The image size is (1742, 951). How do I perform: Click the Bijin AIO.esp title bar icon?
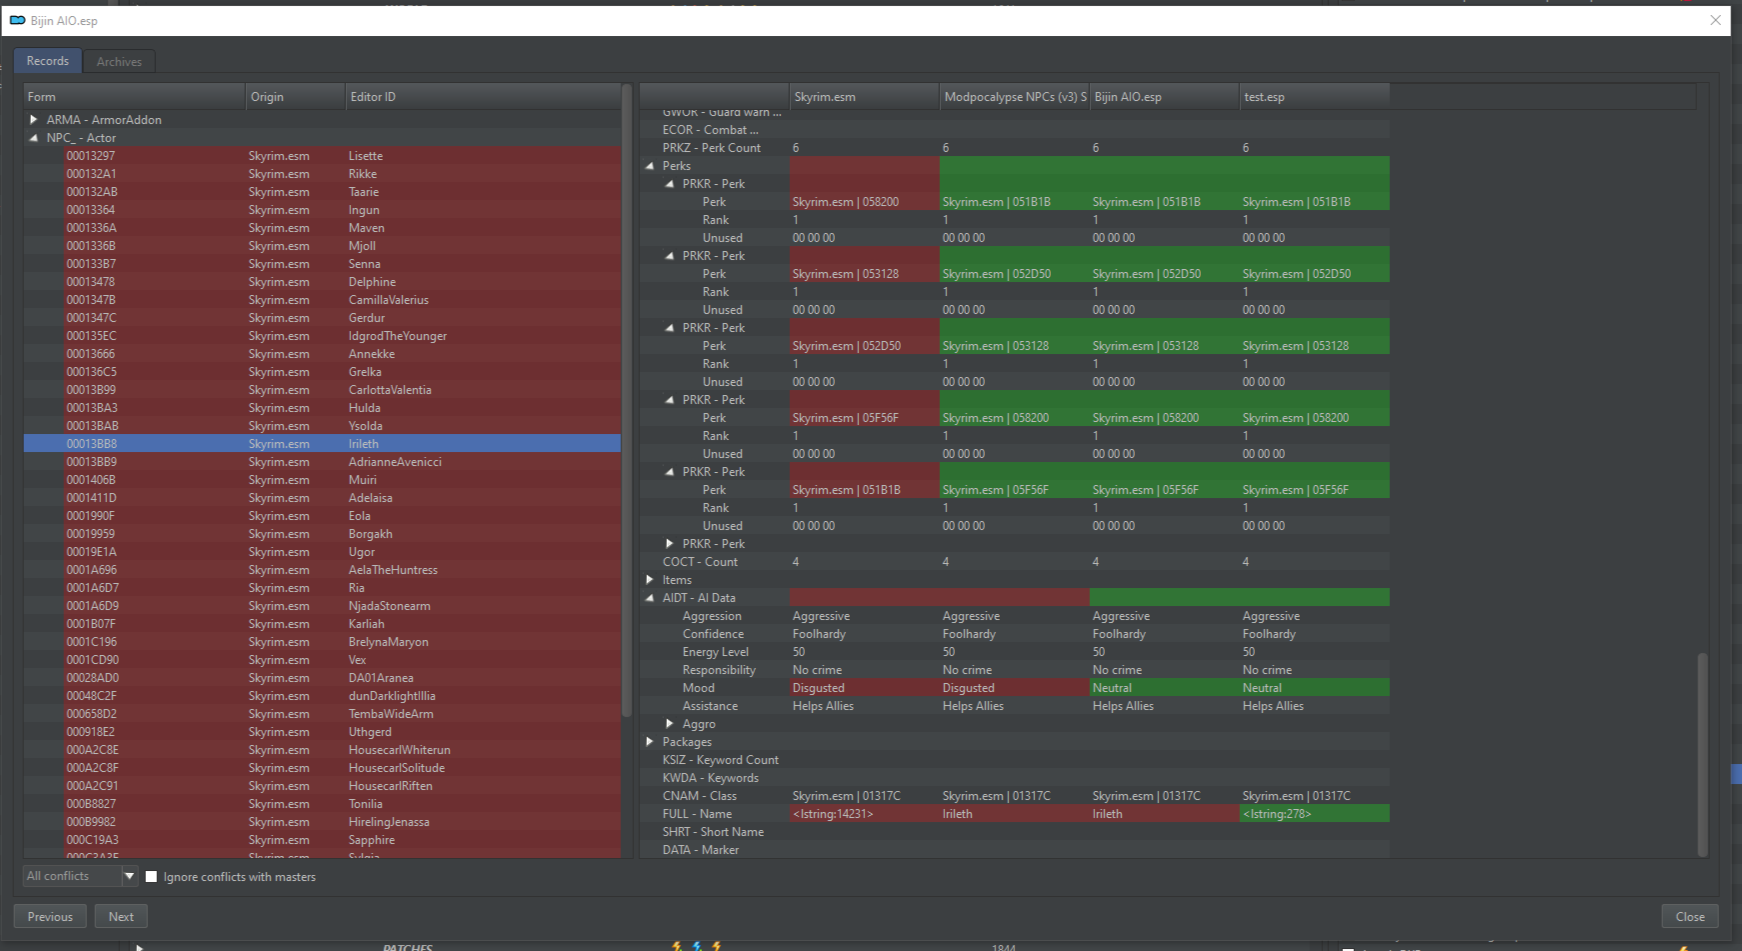(x=17, y=20)
